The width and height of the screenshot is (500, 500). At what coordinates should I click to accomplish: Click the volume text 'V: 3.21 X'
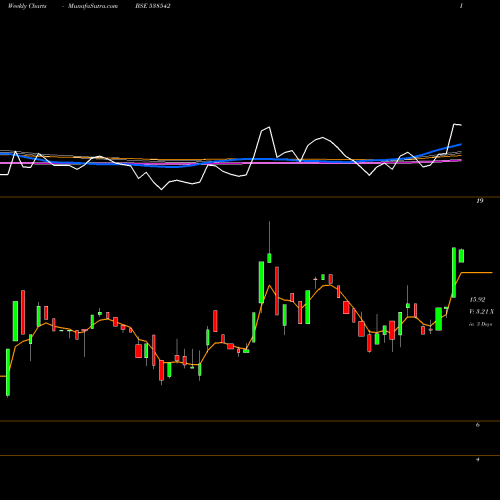(x=481, y=312)
